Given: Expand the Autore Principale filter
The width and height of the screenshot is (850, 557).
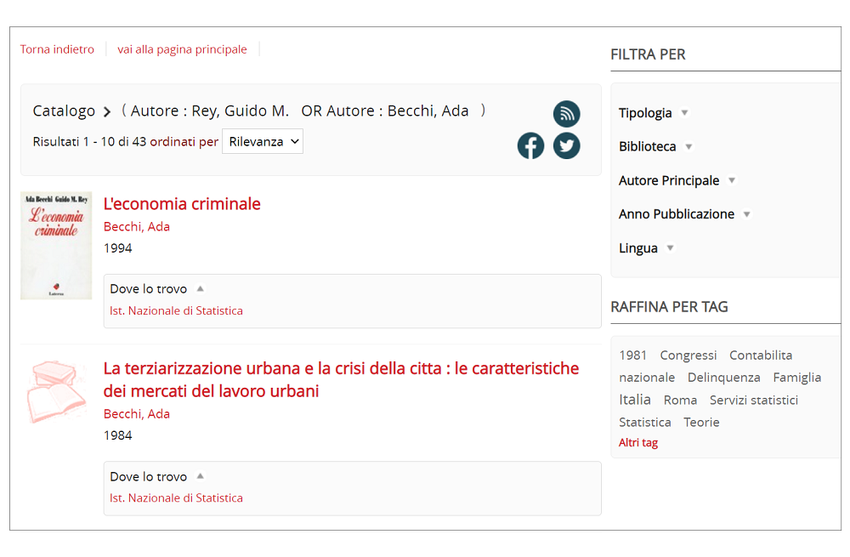Looking at the screenshot, I should pyautogui.click(x=677, y=181).
